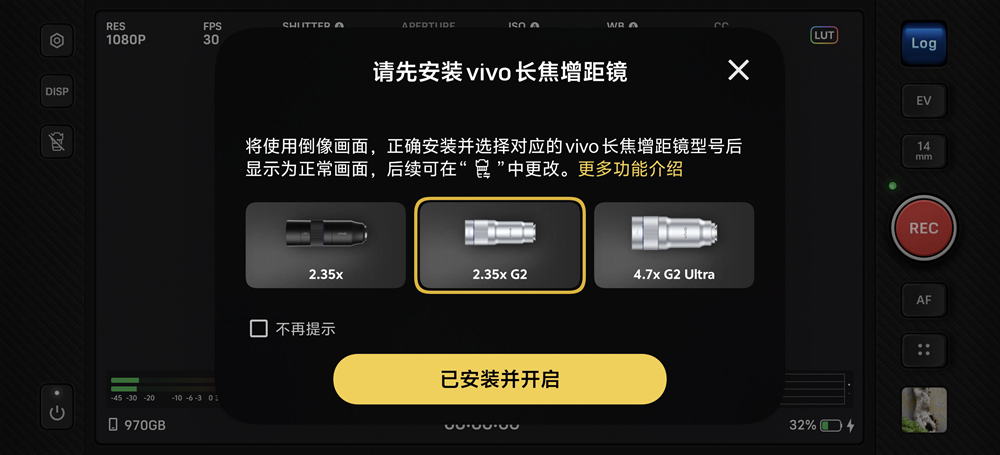The image size is (1000, 455).
Task: Select the 14 mm focal length button
Action: pos(923,151)
